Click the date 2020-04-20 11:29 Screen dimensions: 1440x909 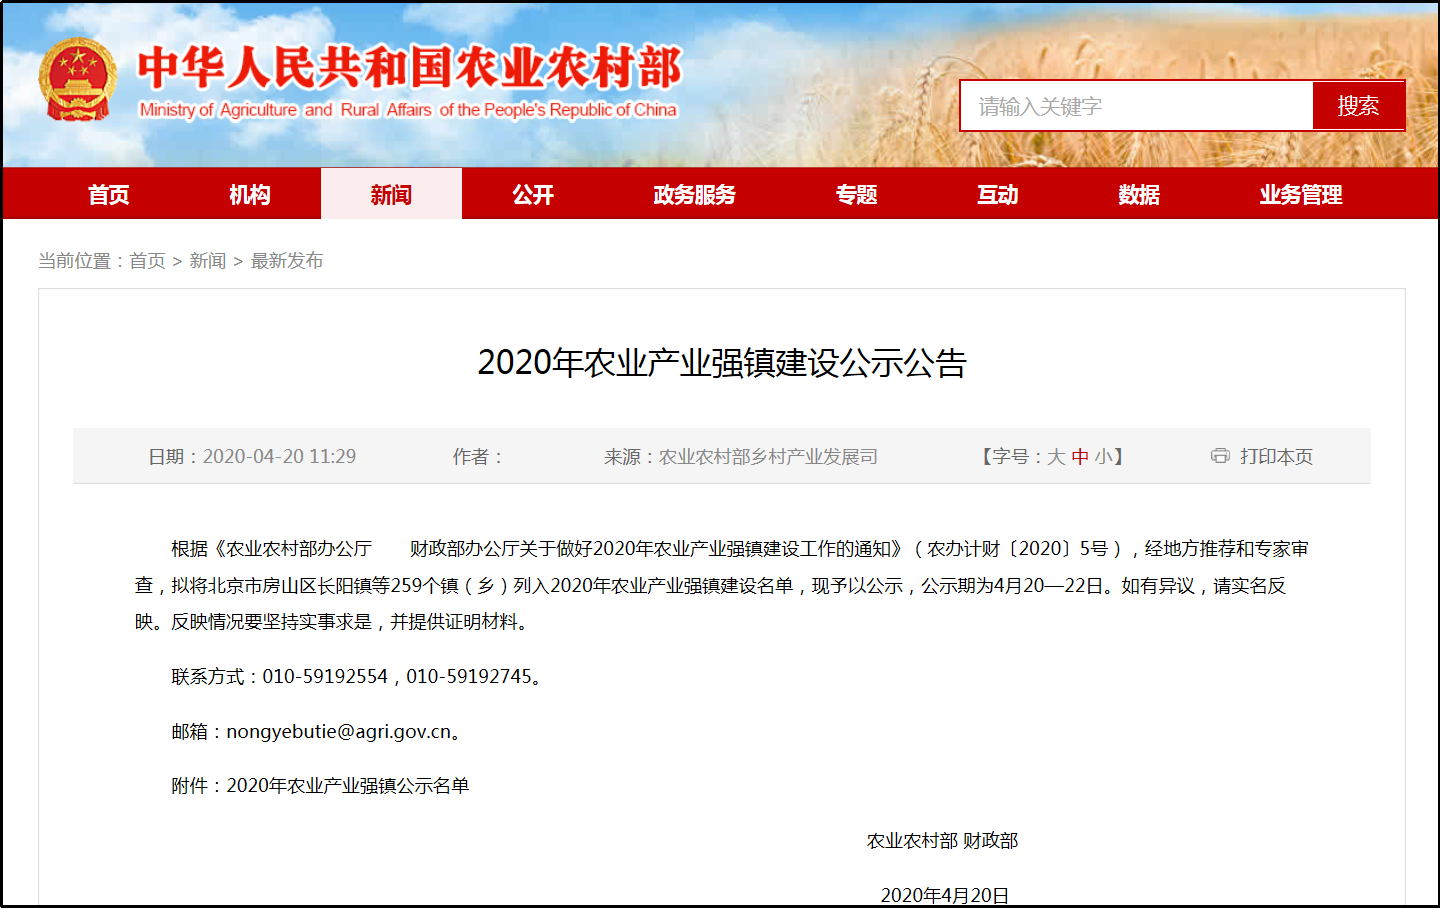tap(279, 457)
